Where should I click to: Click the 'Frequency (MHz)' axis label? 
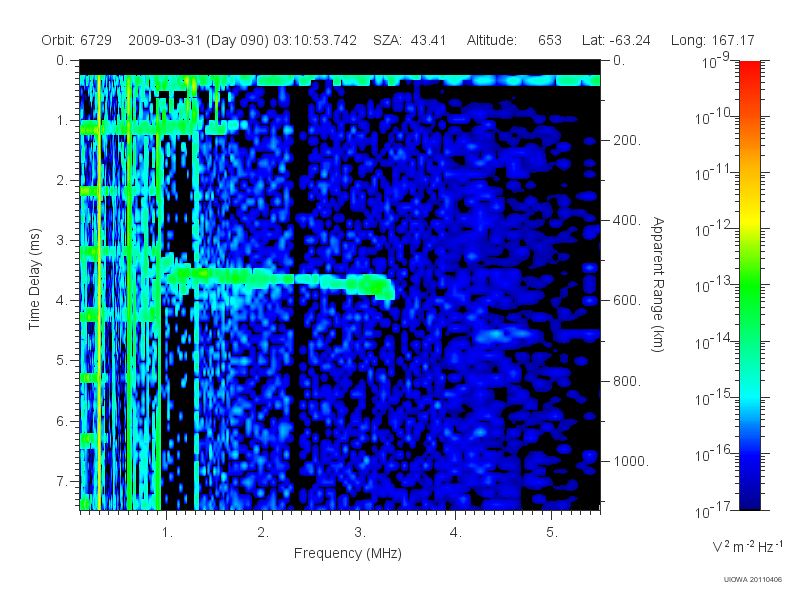pos(348,554)
